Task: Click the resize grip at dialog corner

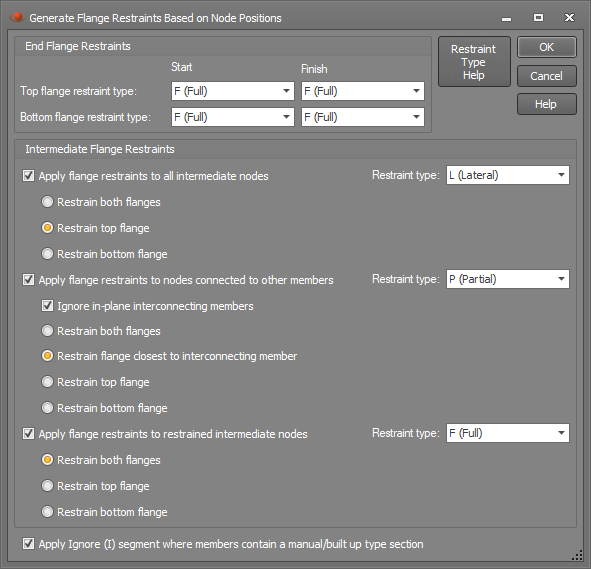Action: coord(577,555)
